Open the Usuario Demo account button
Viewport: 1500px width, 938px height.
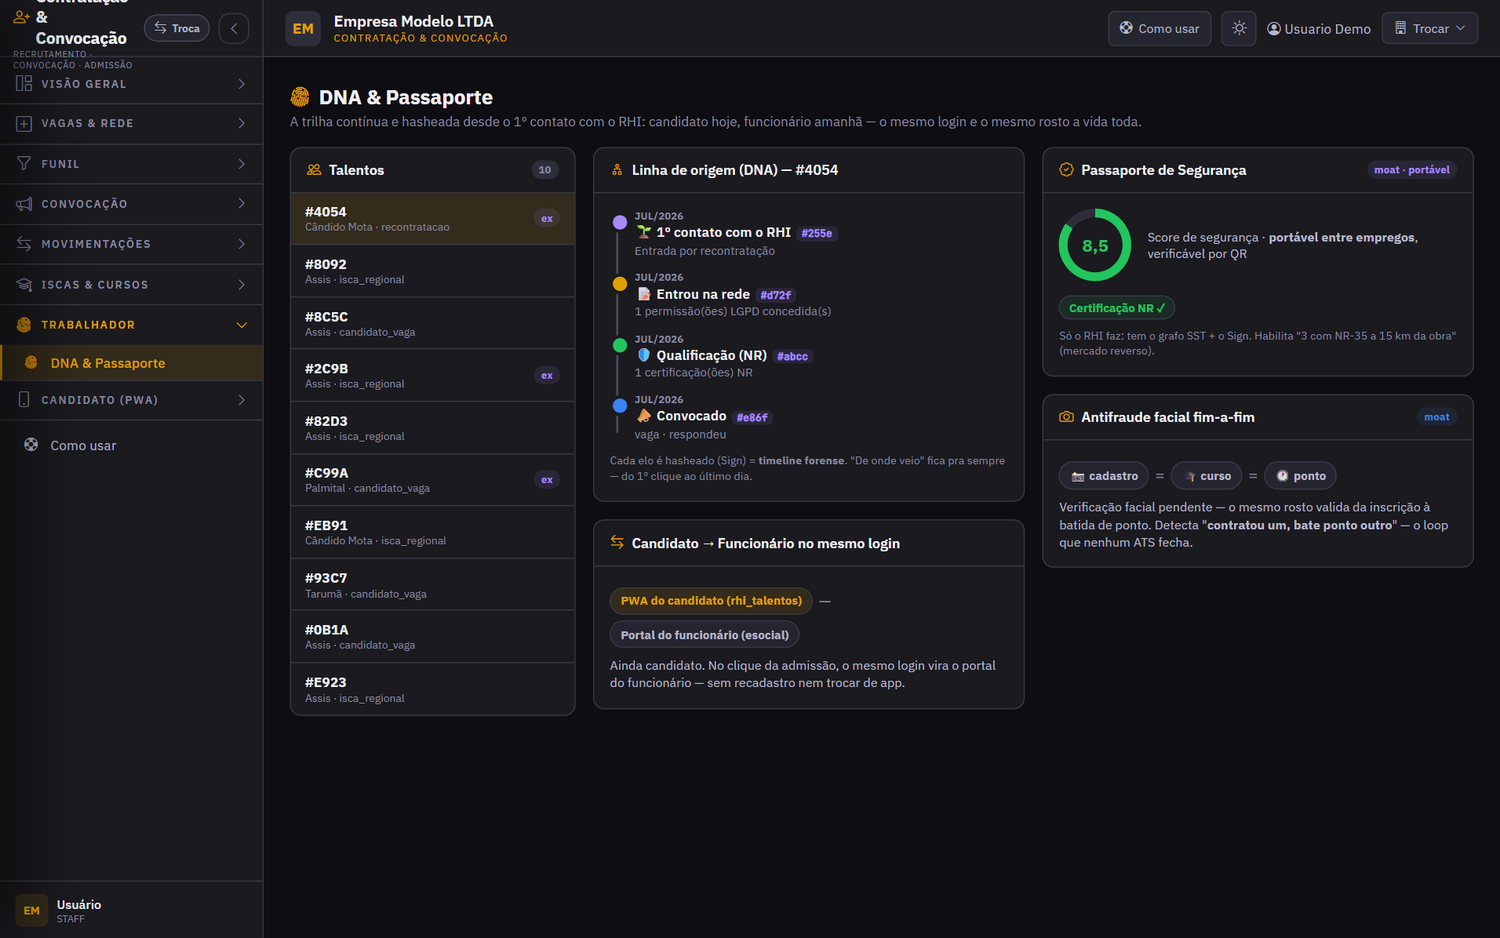(x=1319, y=29)
